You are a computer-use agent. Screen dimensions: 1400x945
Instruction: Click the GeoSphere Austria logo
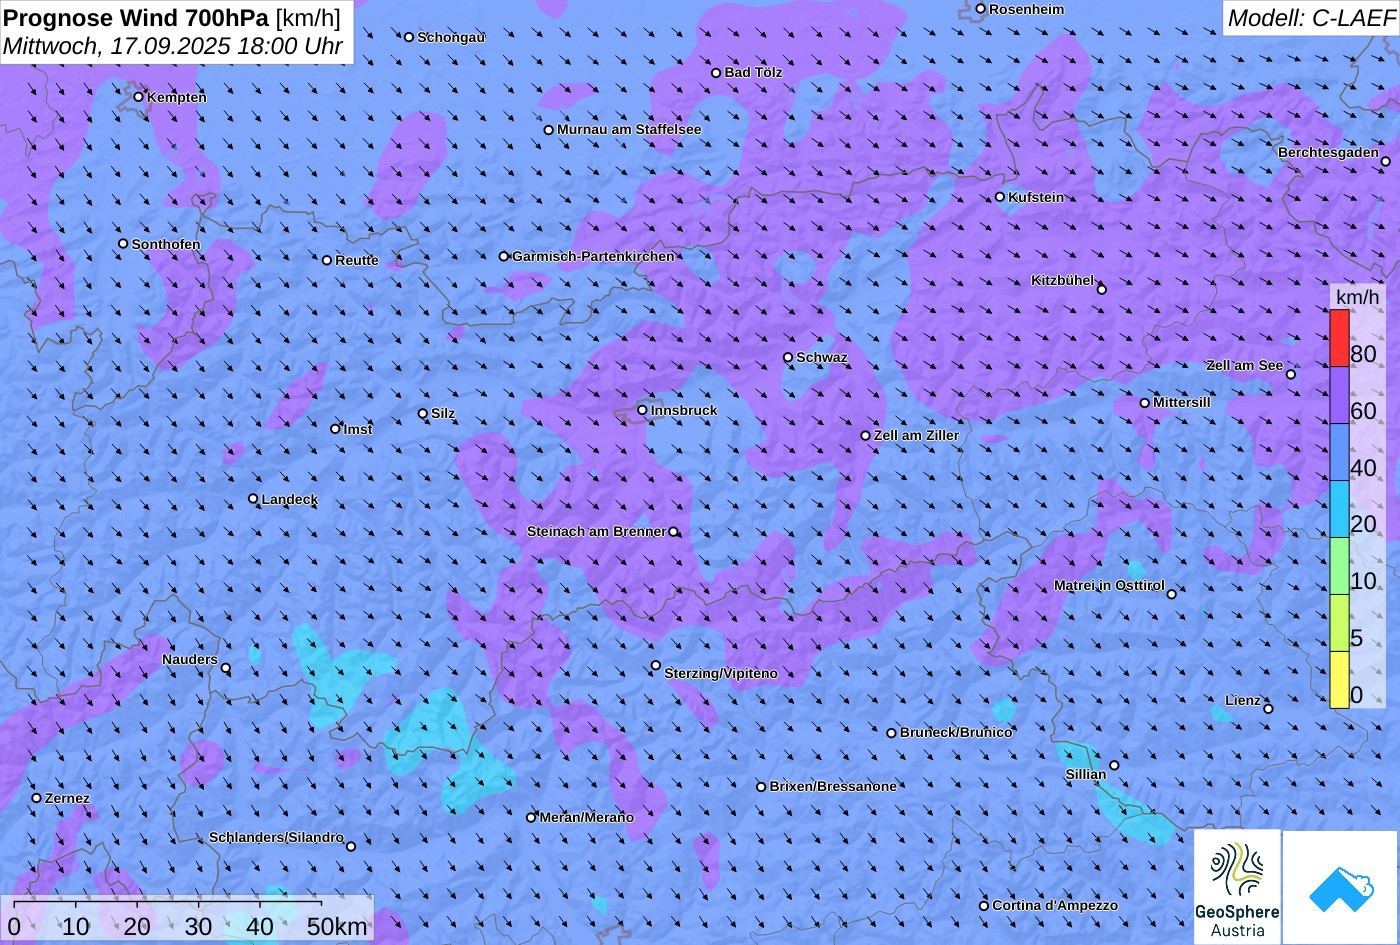pos(1237,888)
